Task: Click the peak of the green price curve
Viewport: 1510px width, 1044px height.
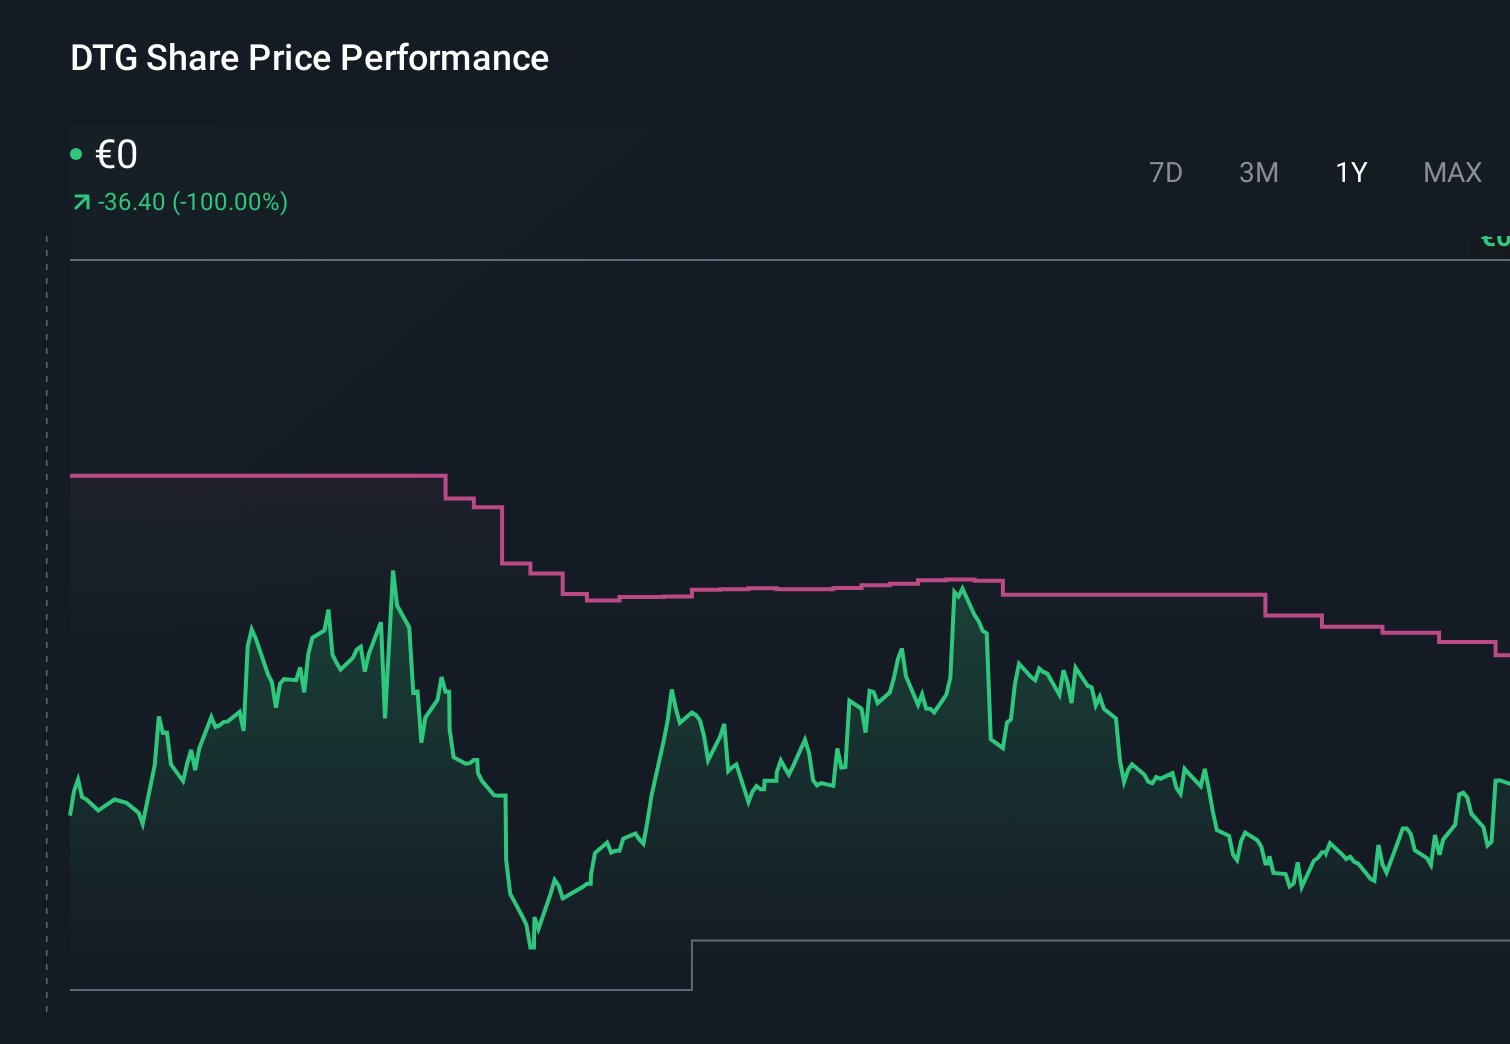Action: [x=393, y=572]
